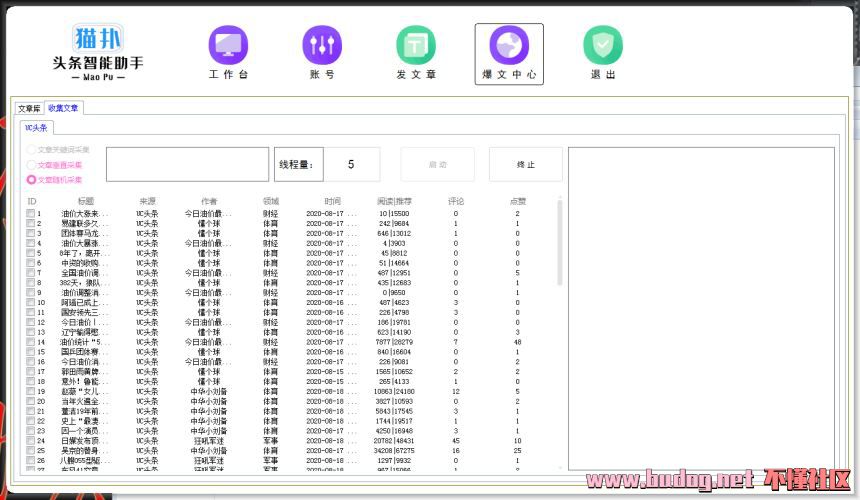The image size is (860, 500).
Task: Sort by the 标题 column header
Action: pos(86,201)
